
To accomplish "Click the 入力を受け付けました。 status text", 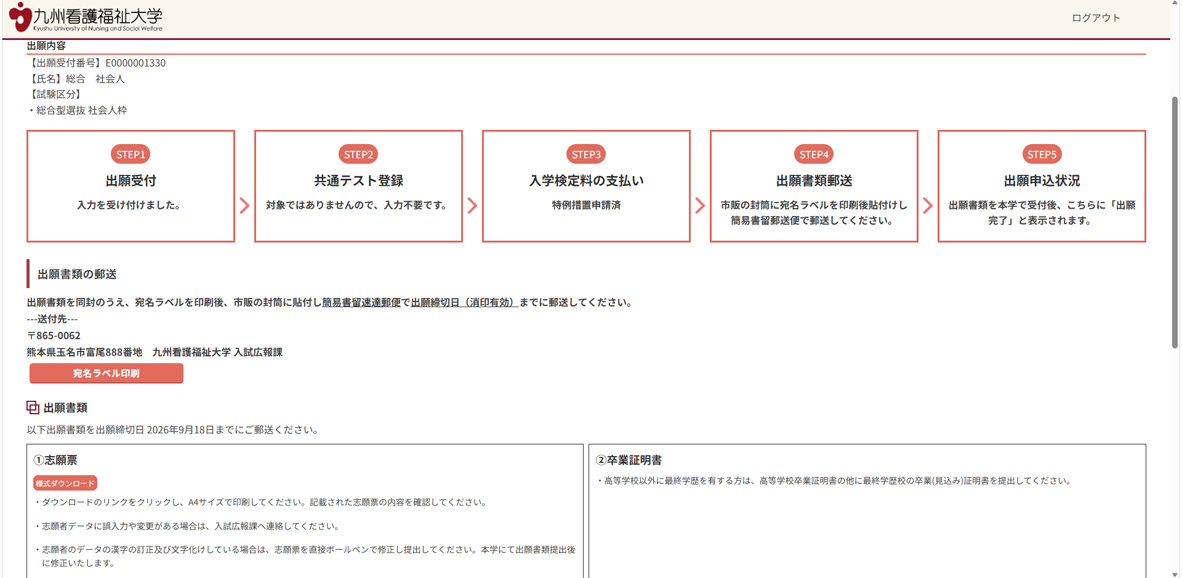I will tap(130, 205).
